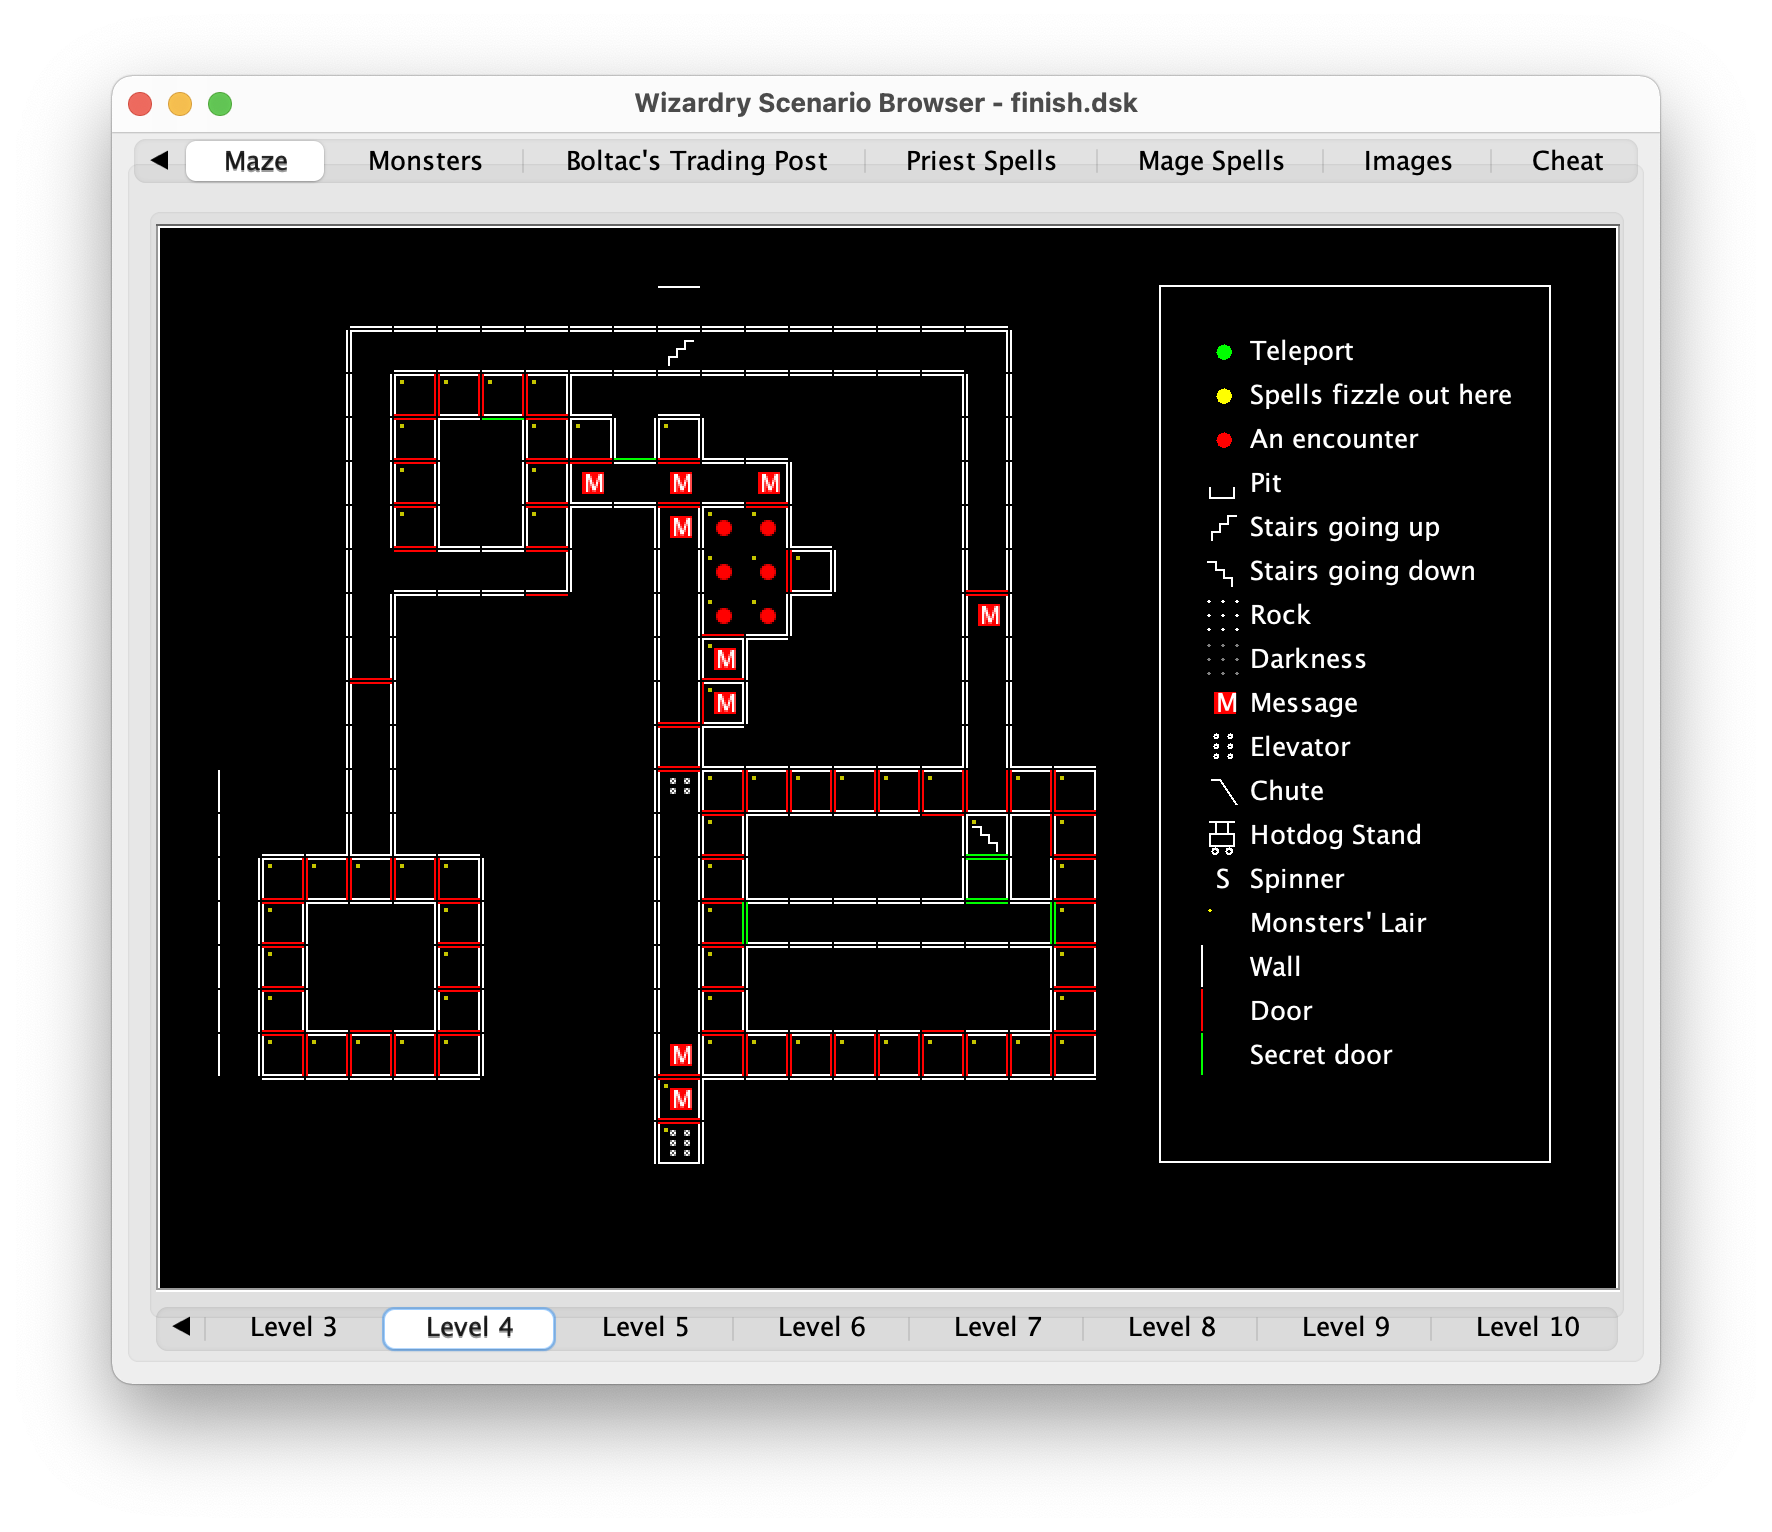Click the Rock legend symbol

coord(1222,615)
